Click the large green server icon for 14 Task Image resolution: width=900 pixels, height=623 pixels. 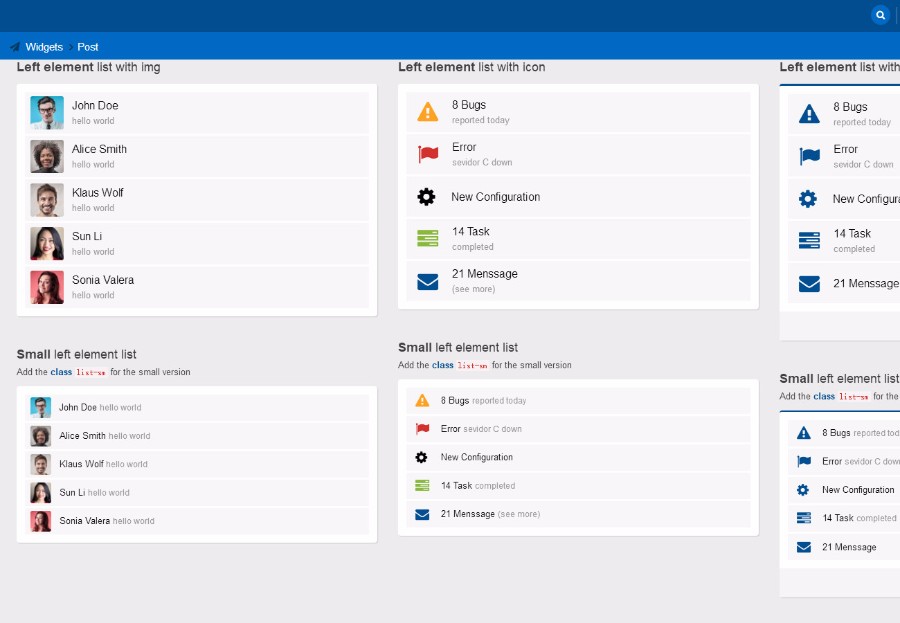(x=428, y=239)
